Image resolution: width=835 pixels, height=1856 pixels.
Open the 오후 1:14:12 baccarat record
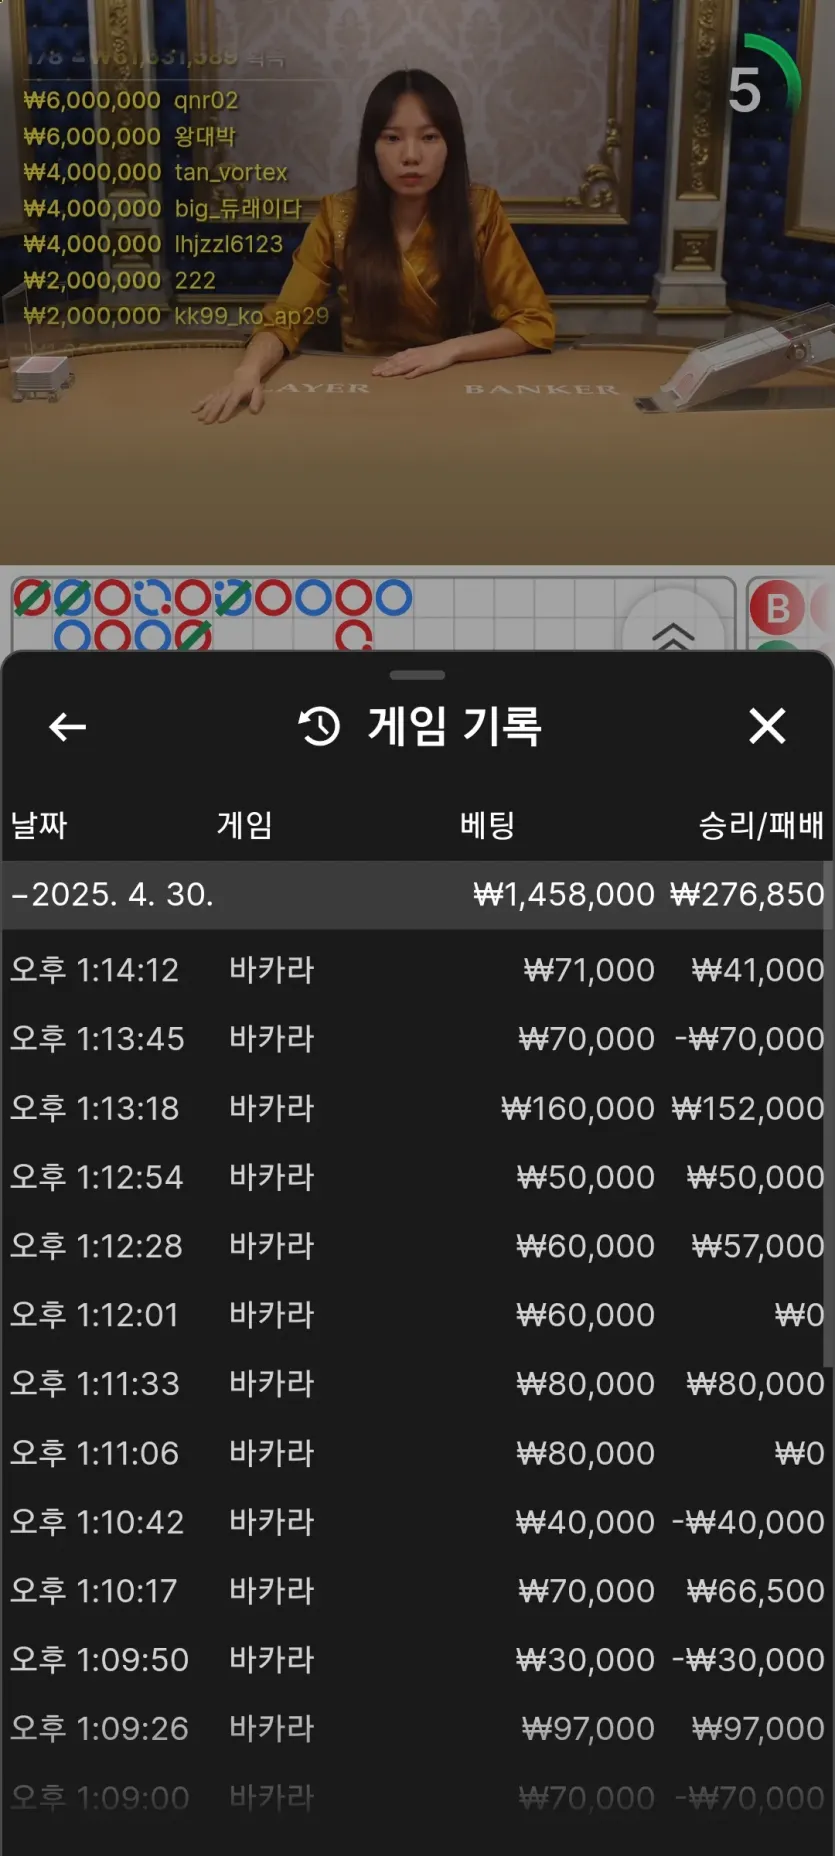pyautogui.click(x=417, y=970)
